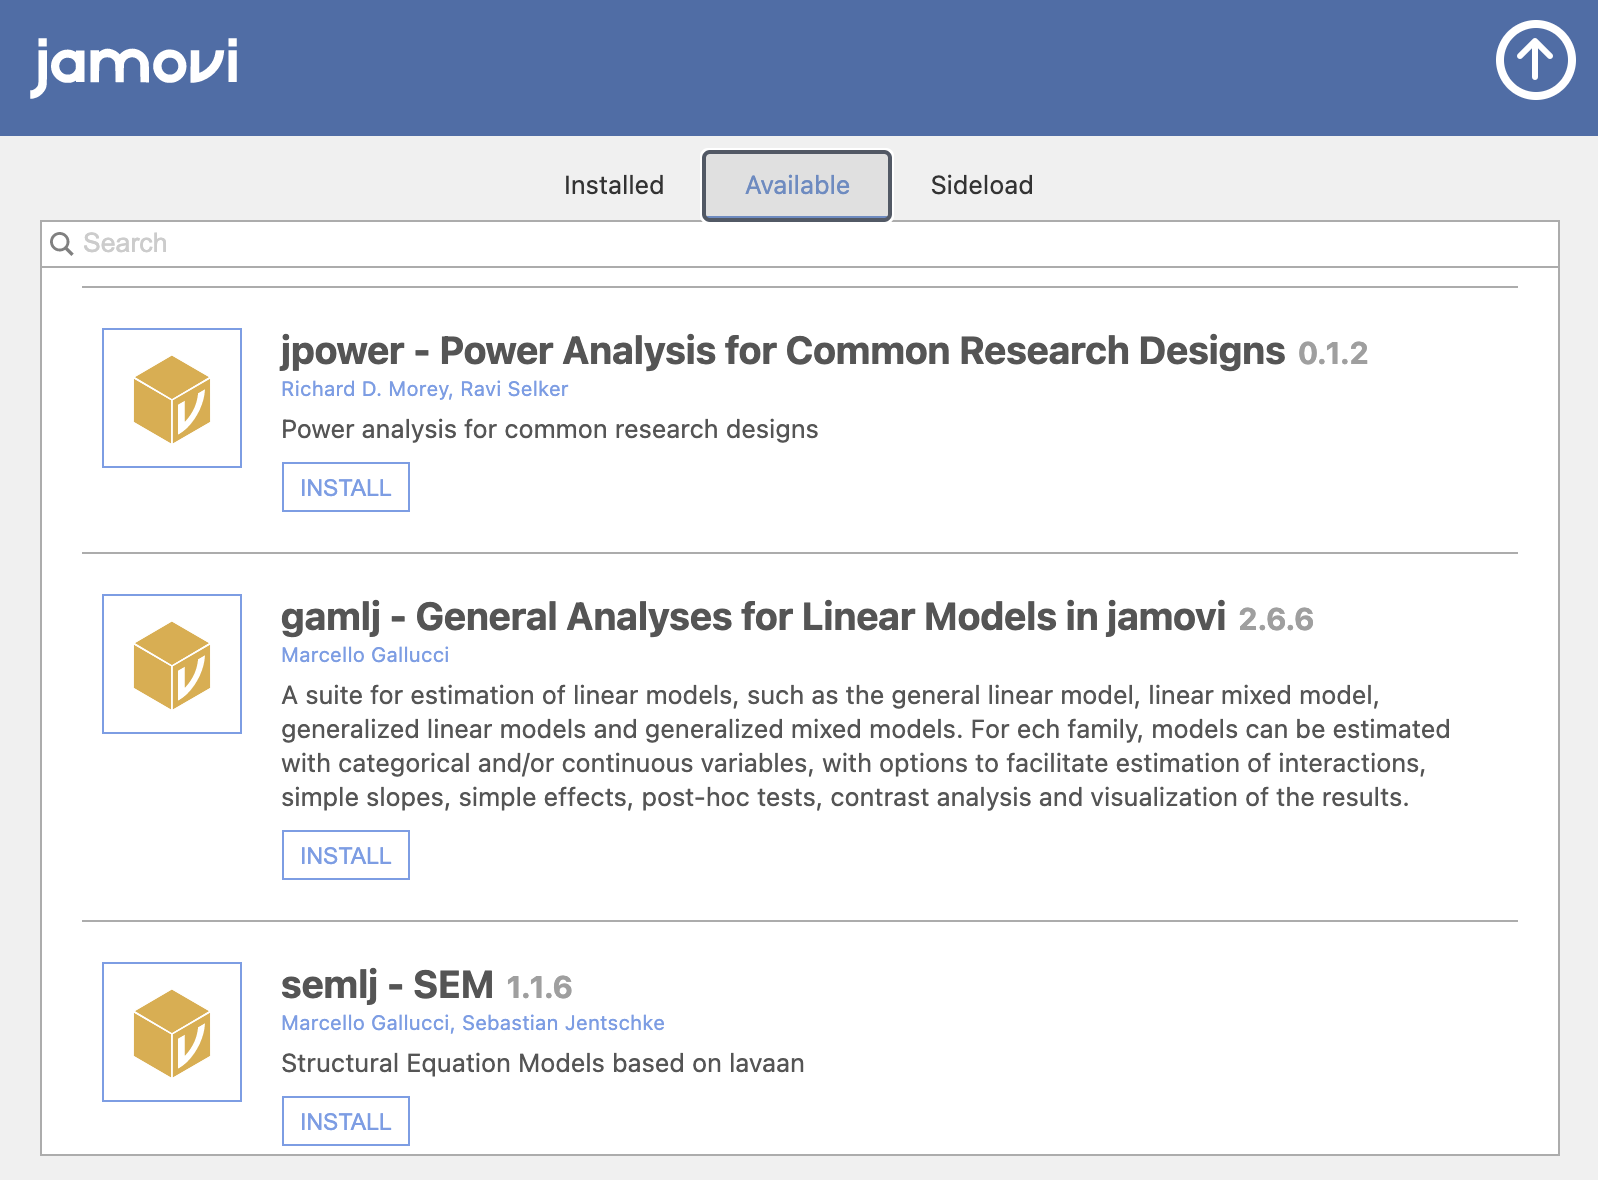This screenshot has width=1598, height=1180.
Task: Open the Sideload tab
Action: point(982,185)
